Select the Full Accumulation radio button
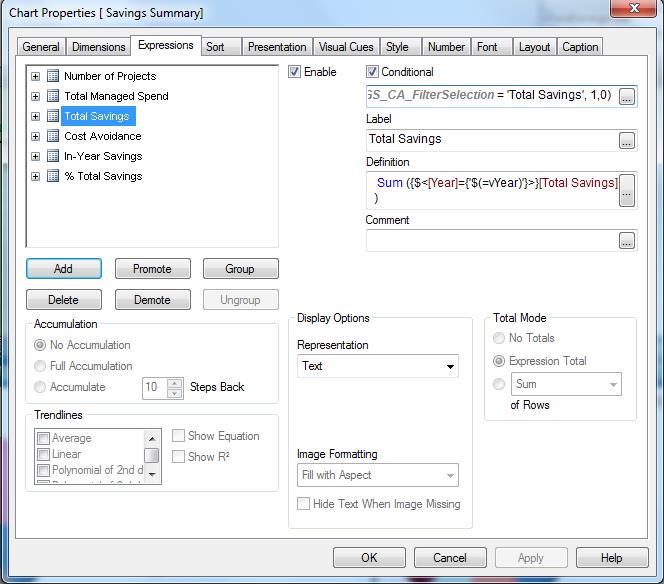 pos(40,366)
